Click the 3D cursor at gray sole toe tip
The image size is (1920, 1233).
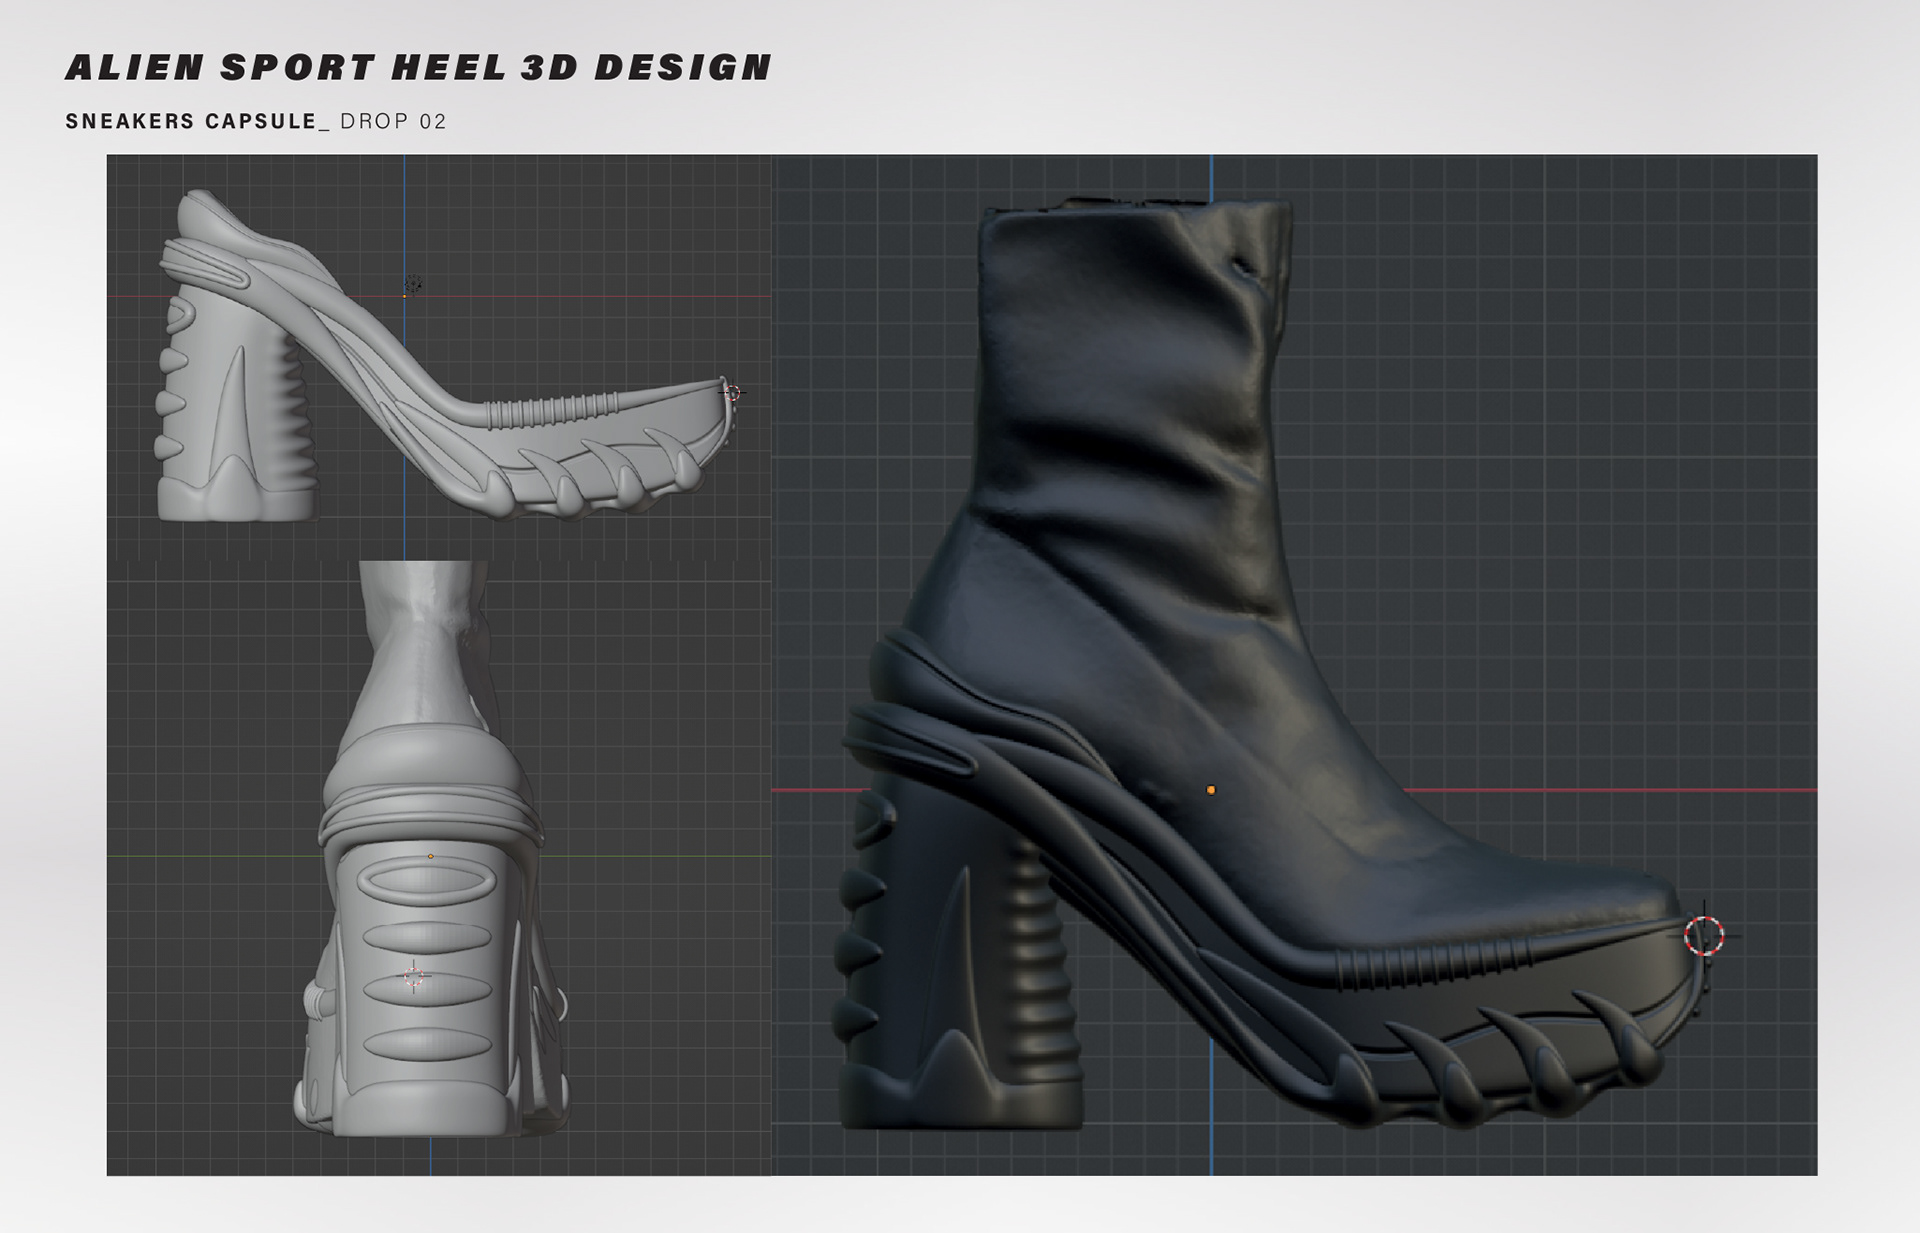coord(732,393)
